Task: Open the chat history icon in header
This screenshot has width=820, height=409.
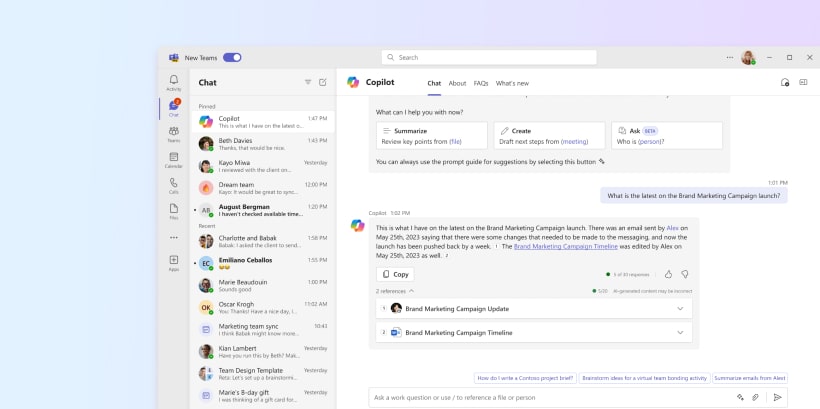Action: click(785, 82)
